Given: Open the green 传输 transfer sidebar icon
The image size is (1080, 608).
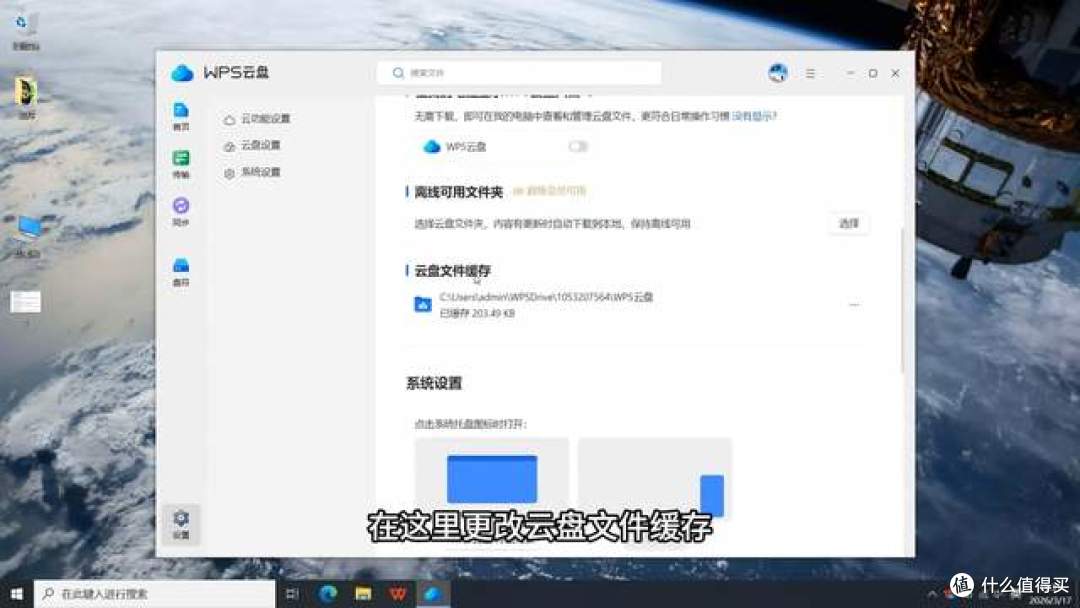Looking at the screenshot, I should pos(180,164).
